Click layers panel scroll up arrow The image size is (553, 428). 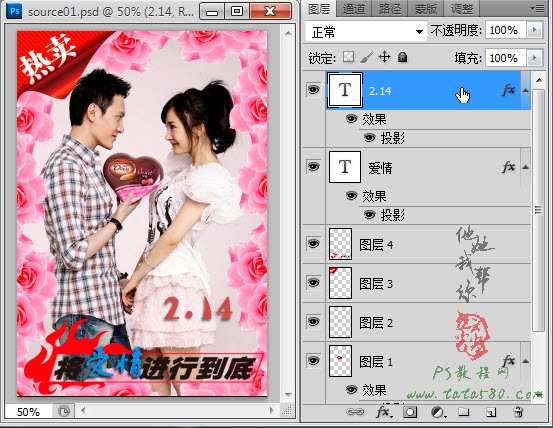(539, 80)
